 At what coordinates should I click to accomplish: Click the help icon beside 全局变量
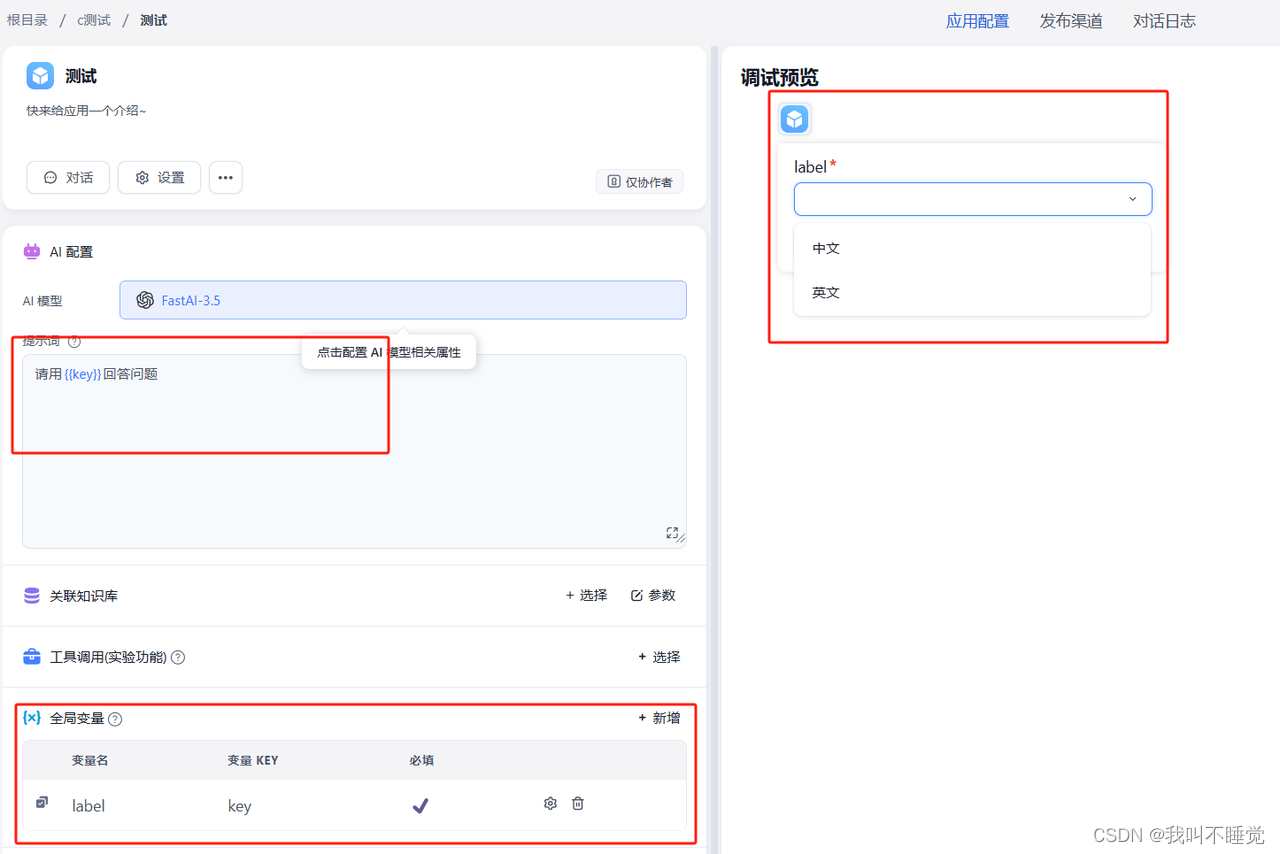[115, 719]
